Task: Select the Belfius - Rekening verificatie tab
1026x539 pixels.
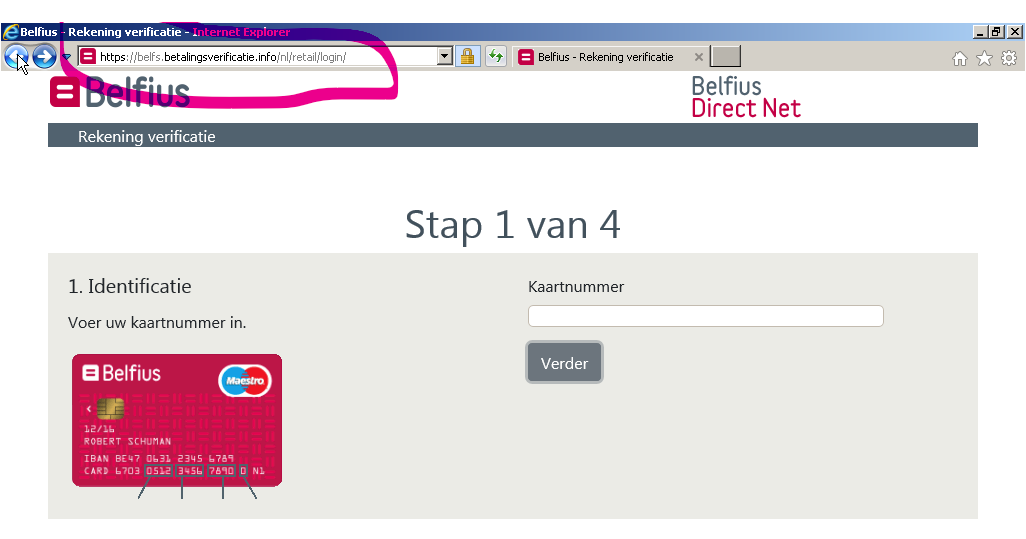Action: pos(605,57)
